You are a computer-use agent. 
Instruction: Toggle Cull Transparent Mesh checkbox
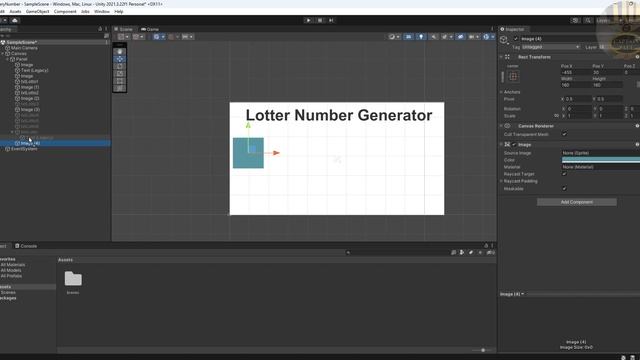(564, 134)
